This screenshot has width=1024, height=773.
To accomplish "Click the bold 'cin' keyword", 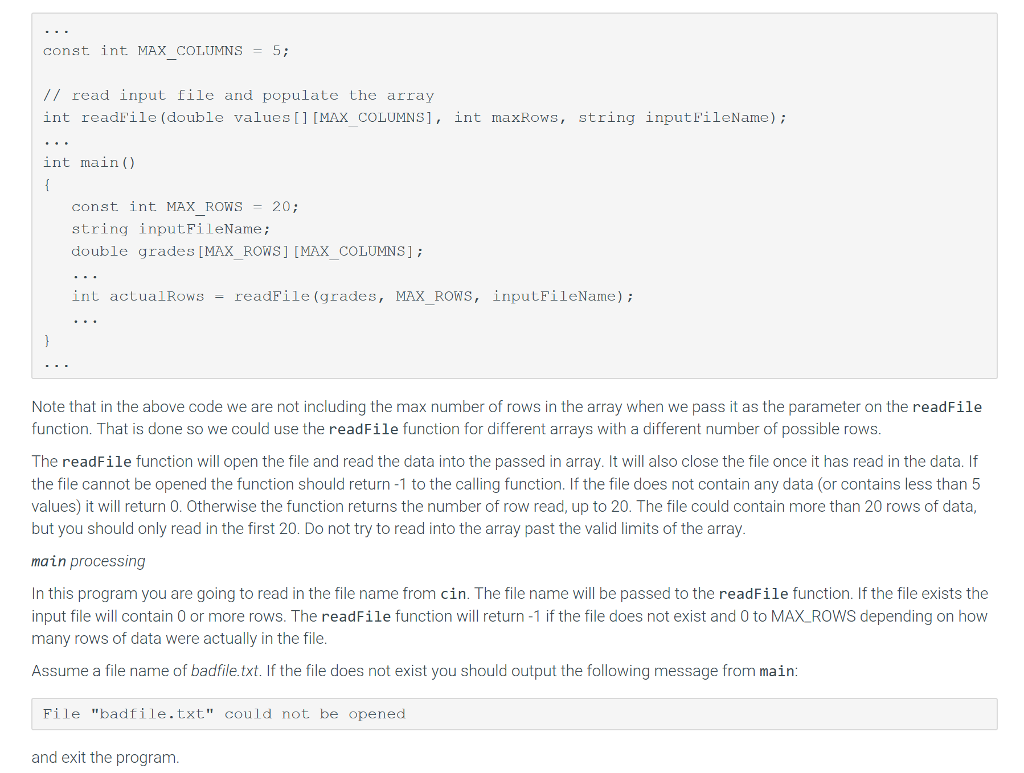I will click(x=453, y=594).
